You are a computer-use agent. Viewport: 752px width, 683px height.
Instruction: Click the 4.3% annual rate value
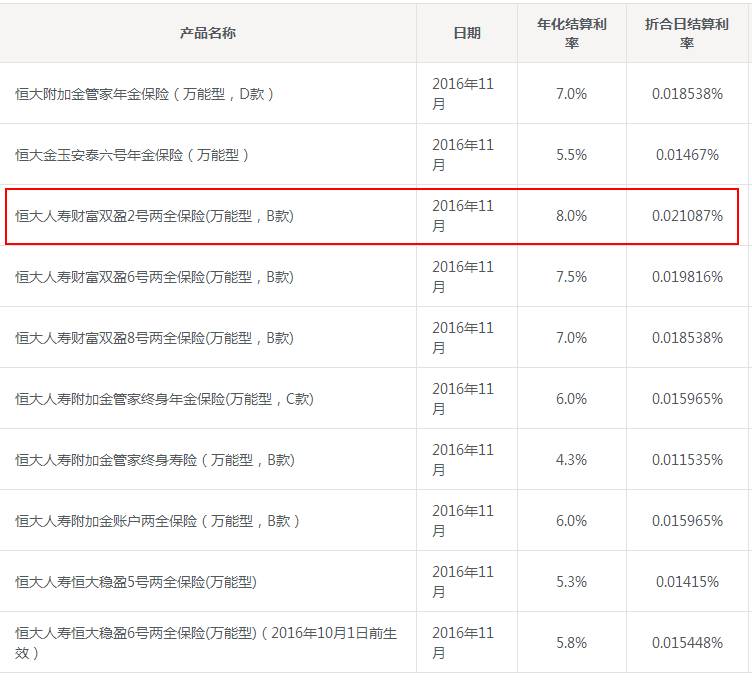[571, 459]
